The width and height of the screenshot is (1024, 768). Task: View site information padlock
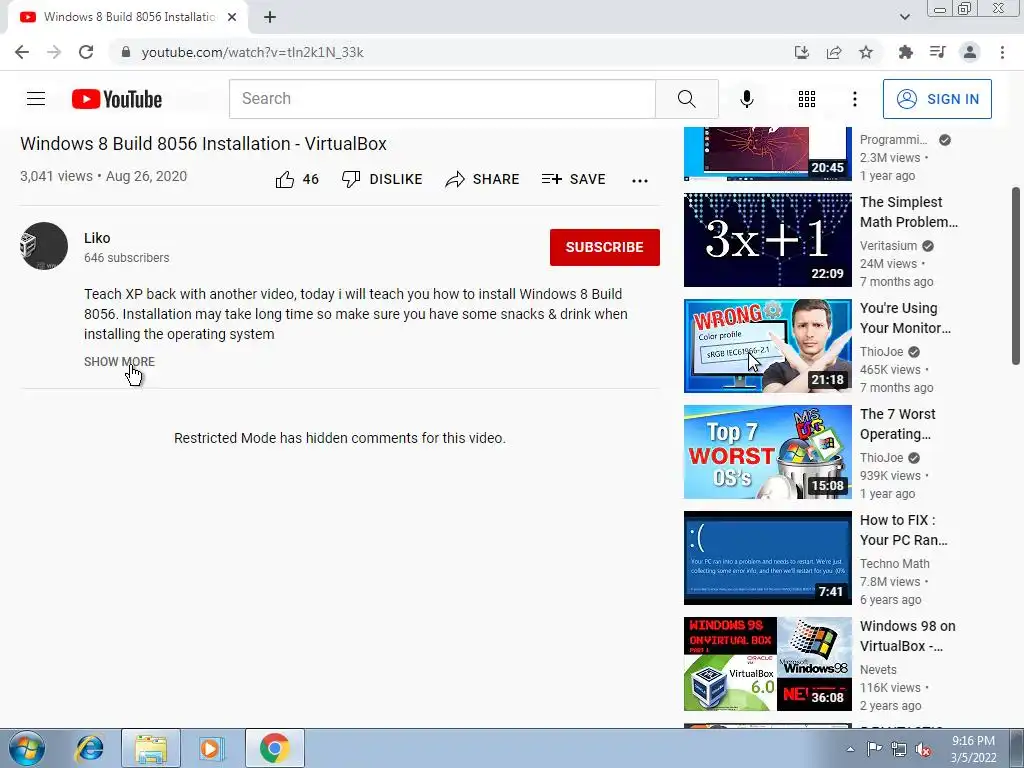click(x=126, y=52)
